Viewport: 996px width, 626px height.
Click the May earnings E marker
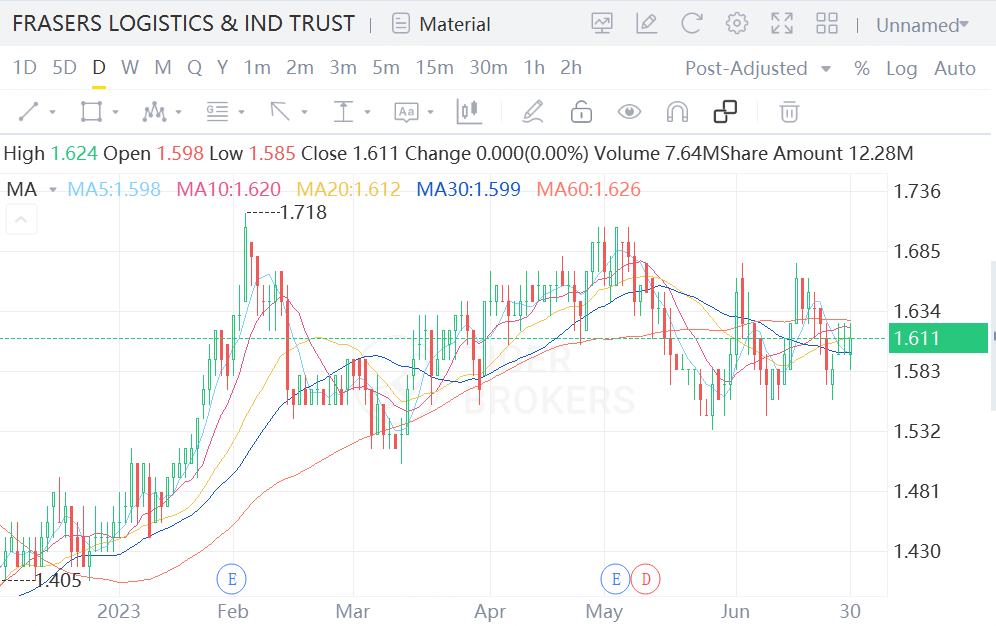tap(616, 579)
